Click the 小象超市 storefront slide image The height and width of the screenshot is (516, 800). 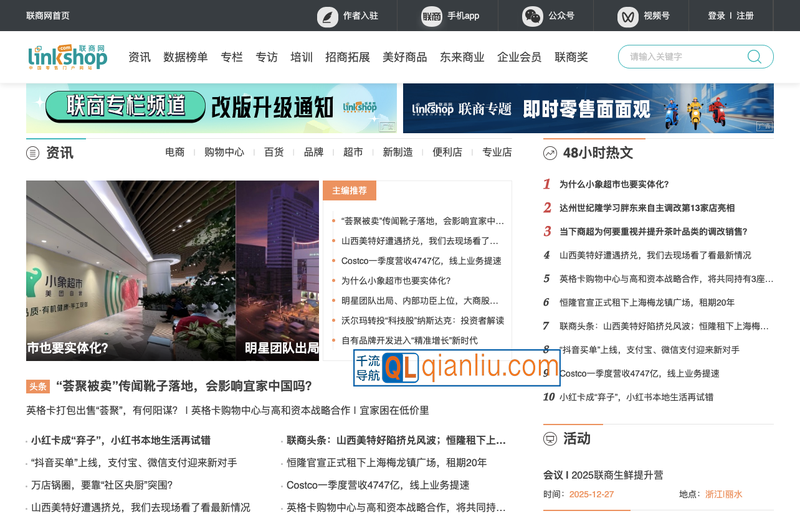click(131, 271)
